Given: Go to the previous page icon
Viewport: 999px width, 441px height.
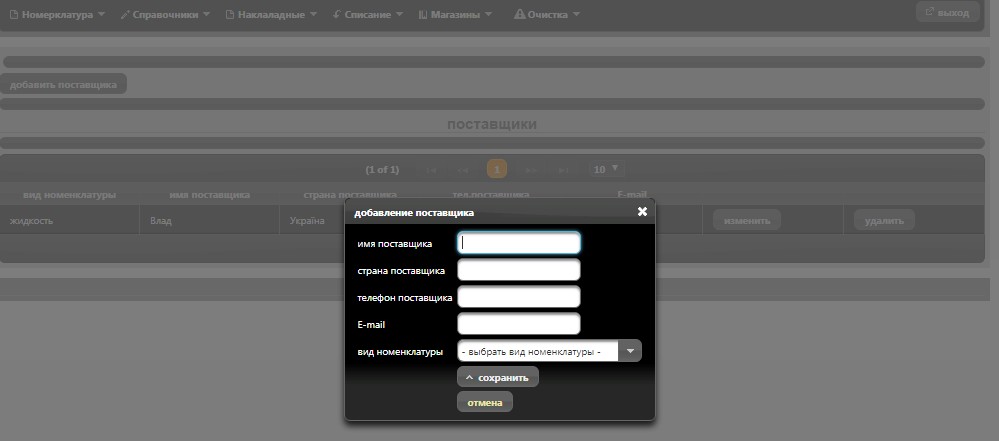Looking at the screenshot, I should [x=463, y=170].
